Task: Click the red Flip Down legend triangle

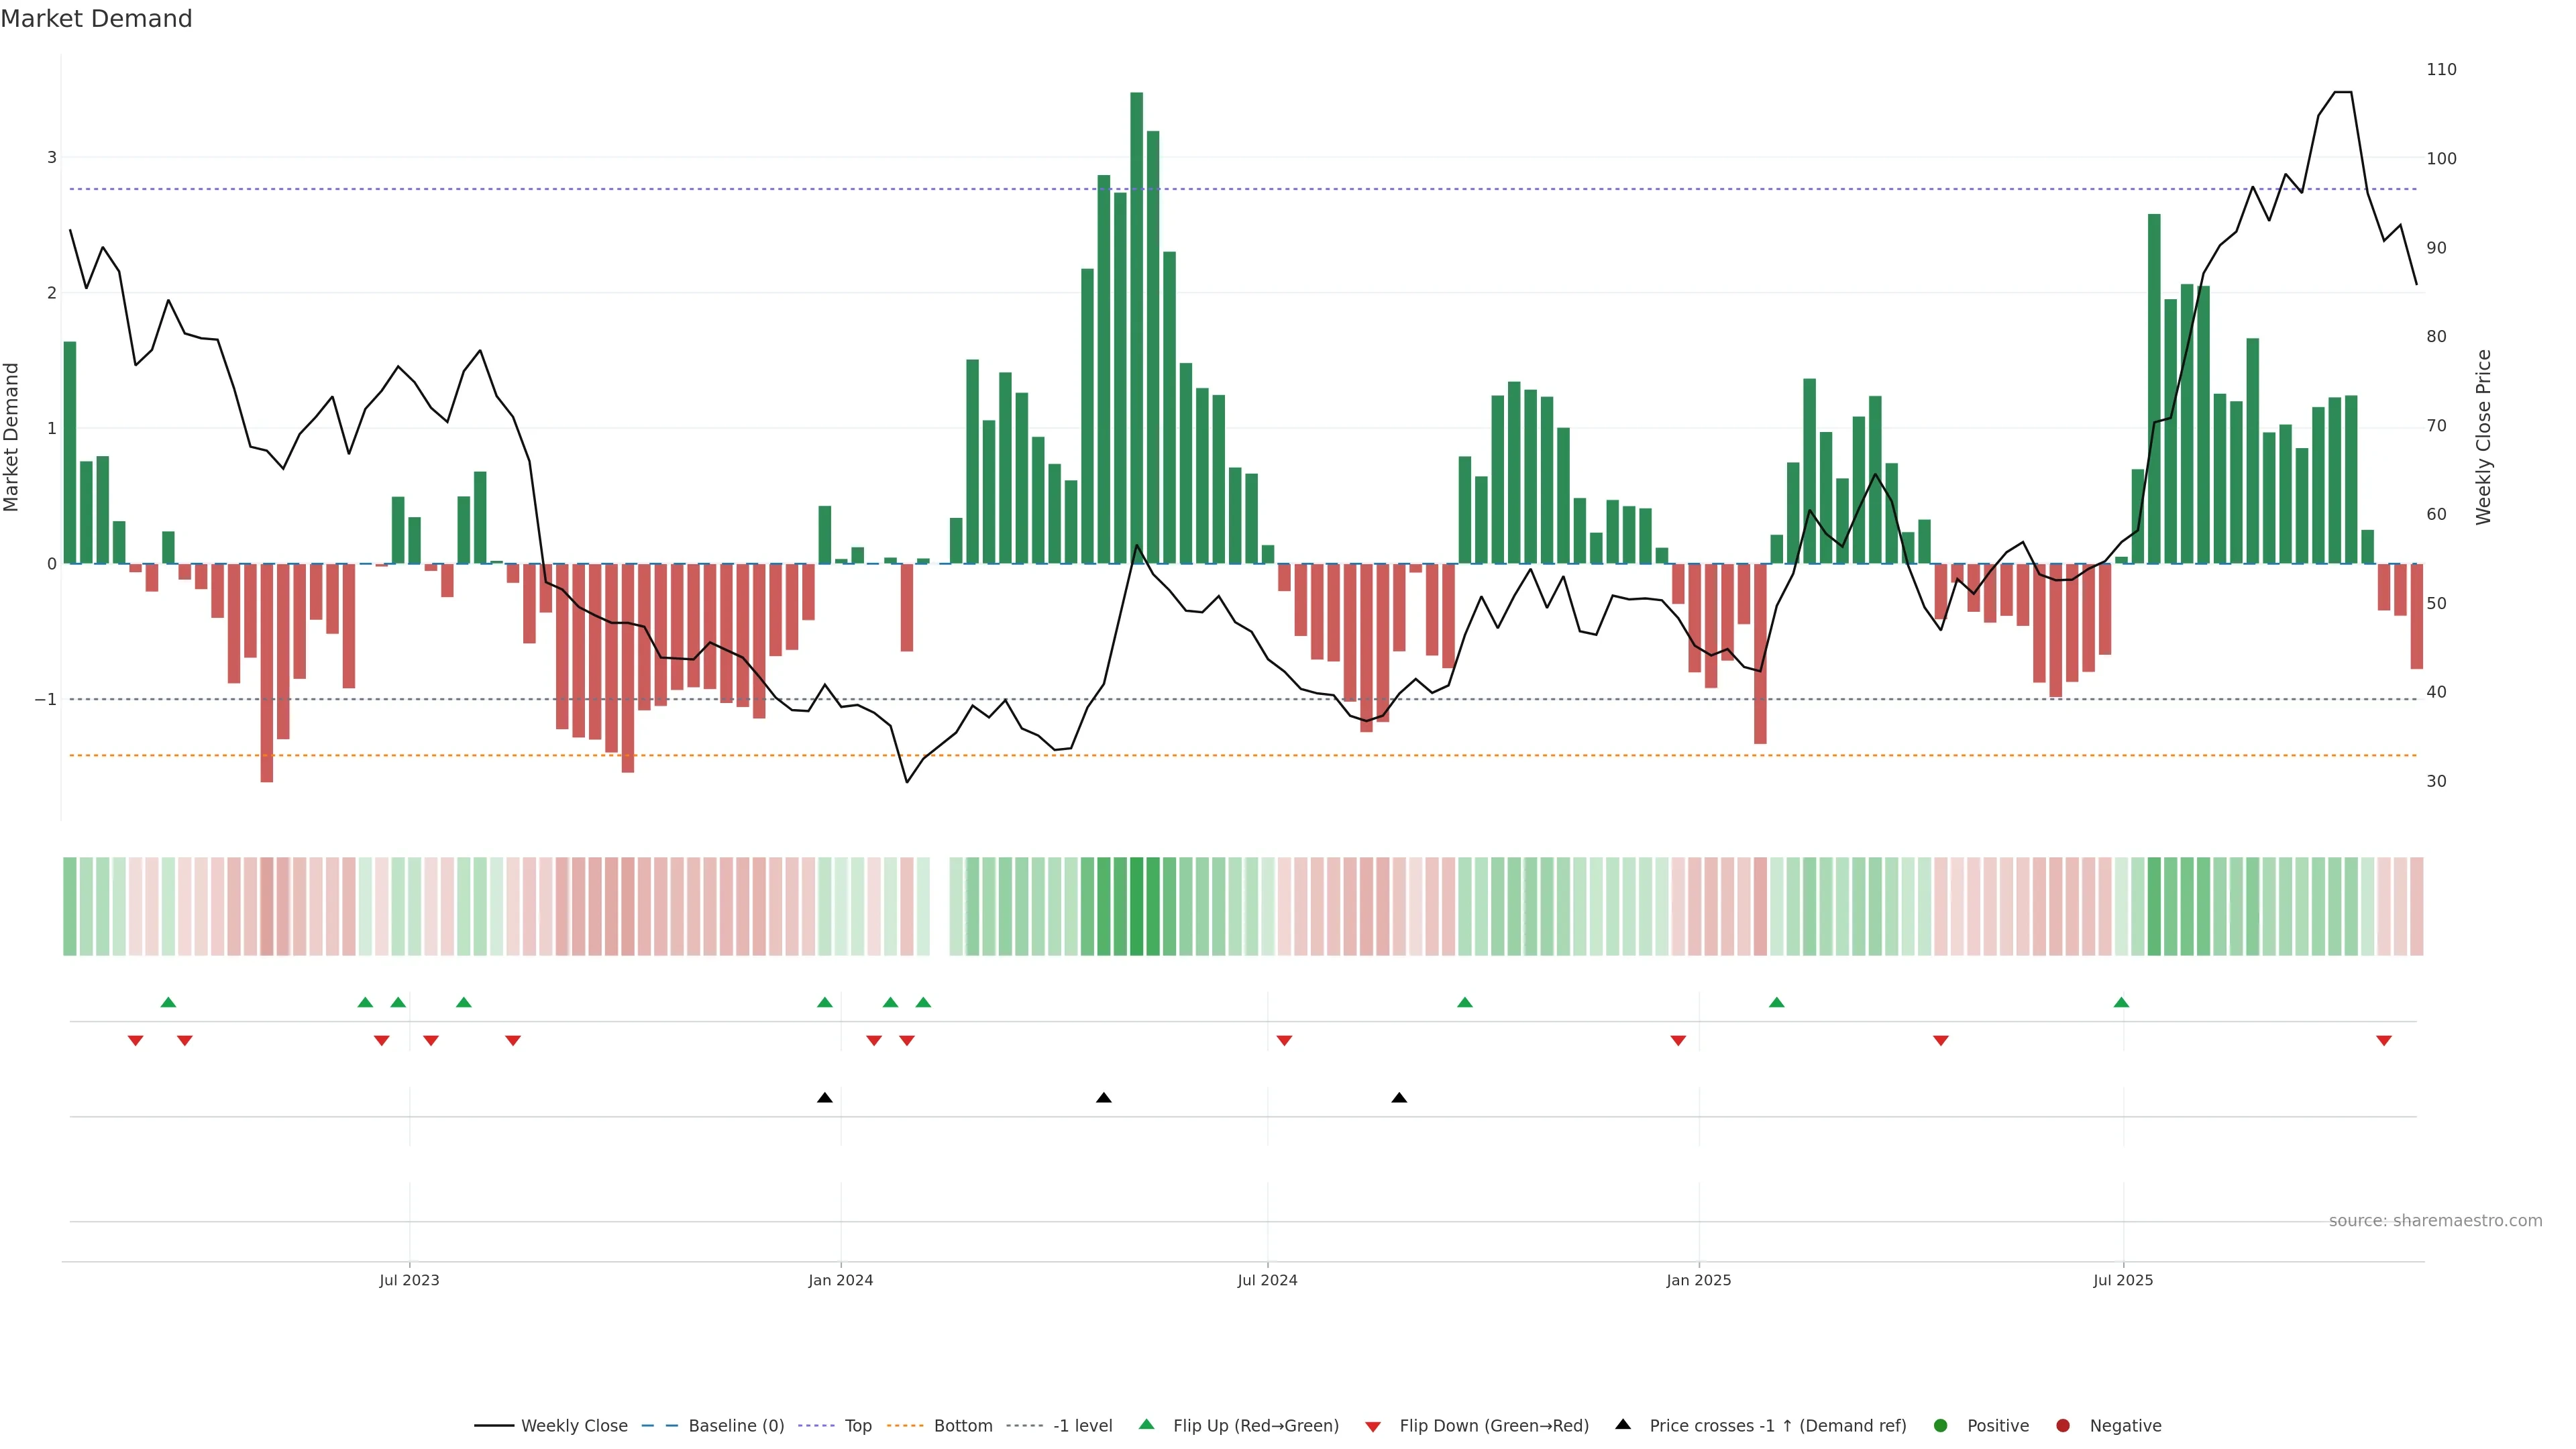Action: 1372,1426
